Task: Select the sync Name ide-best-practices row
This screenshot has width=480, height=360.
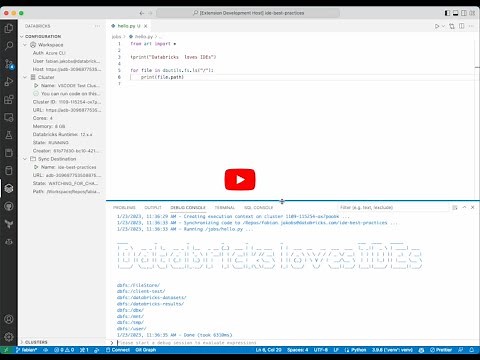Action: (62, 167)
